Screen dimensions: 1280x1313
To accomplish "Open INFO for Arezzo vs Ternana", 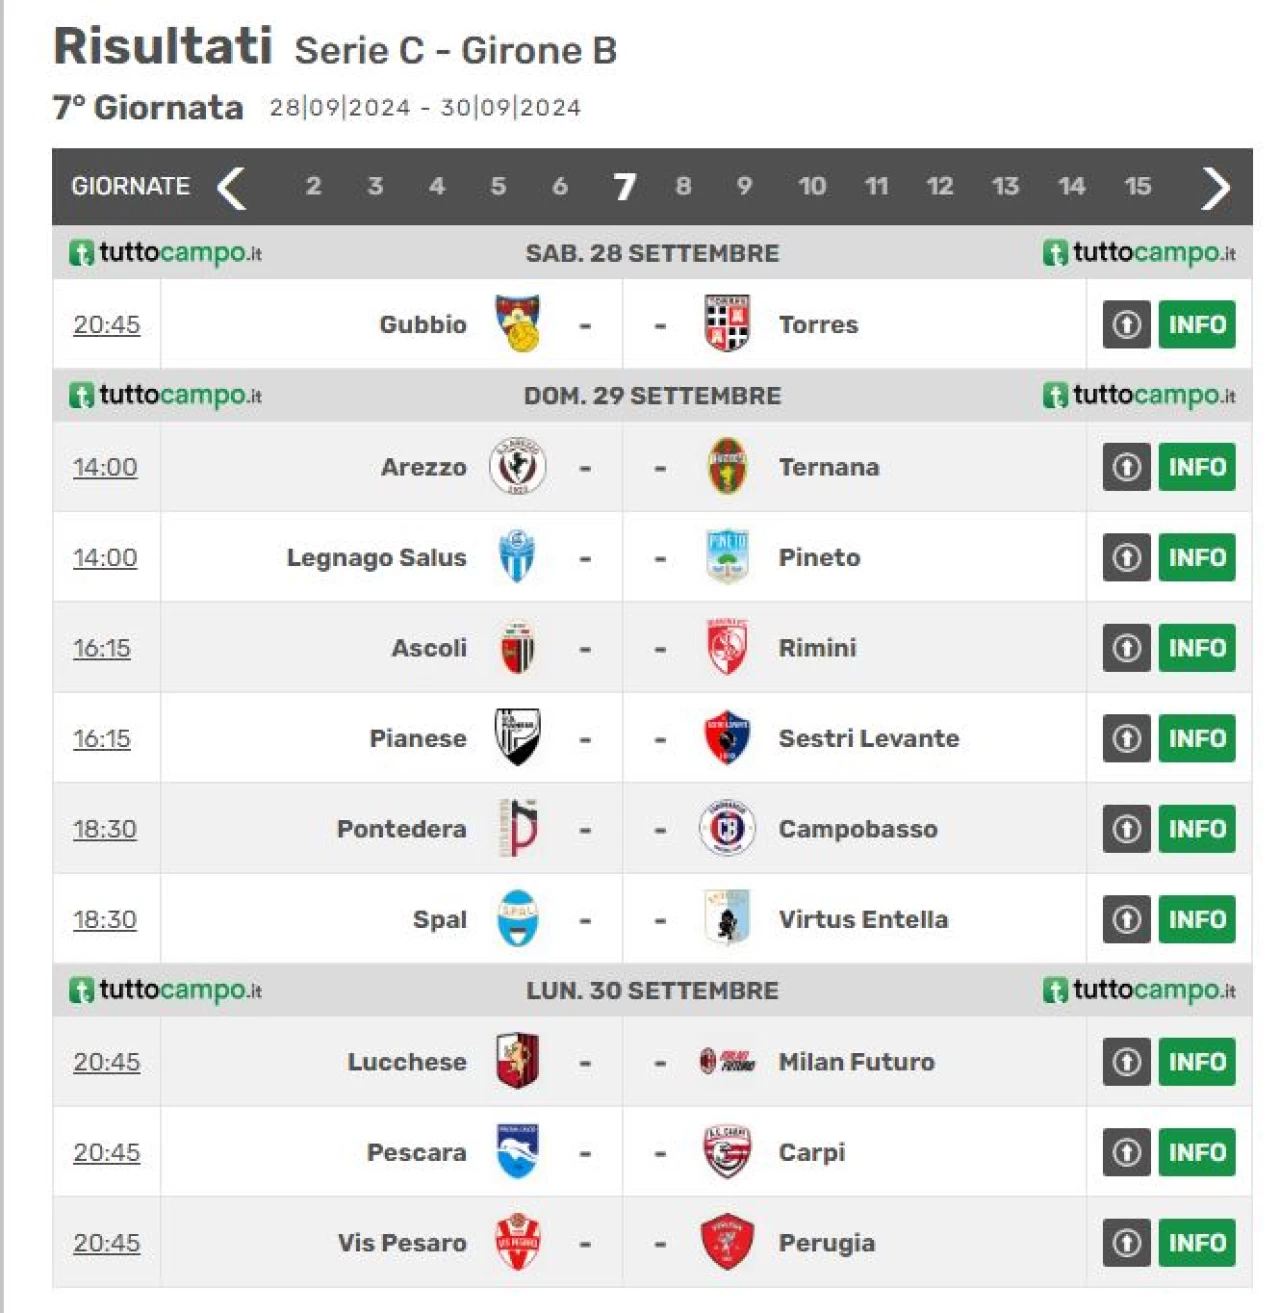I will [x=1197, y=467].
